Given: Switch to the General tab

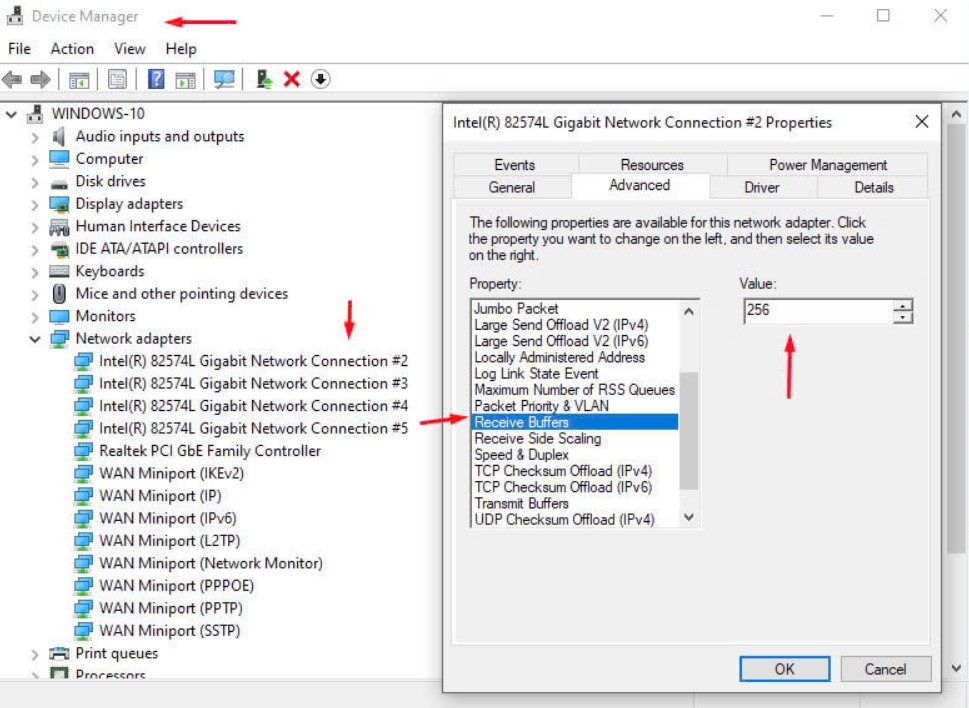Looking at the screenshot, I should coord(512,187).
